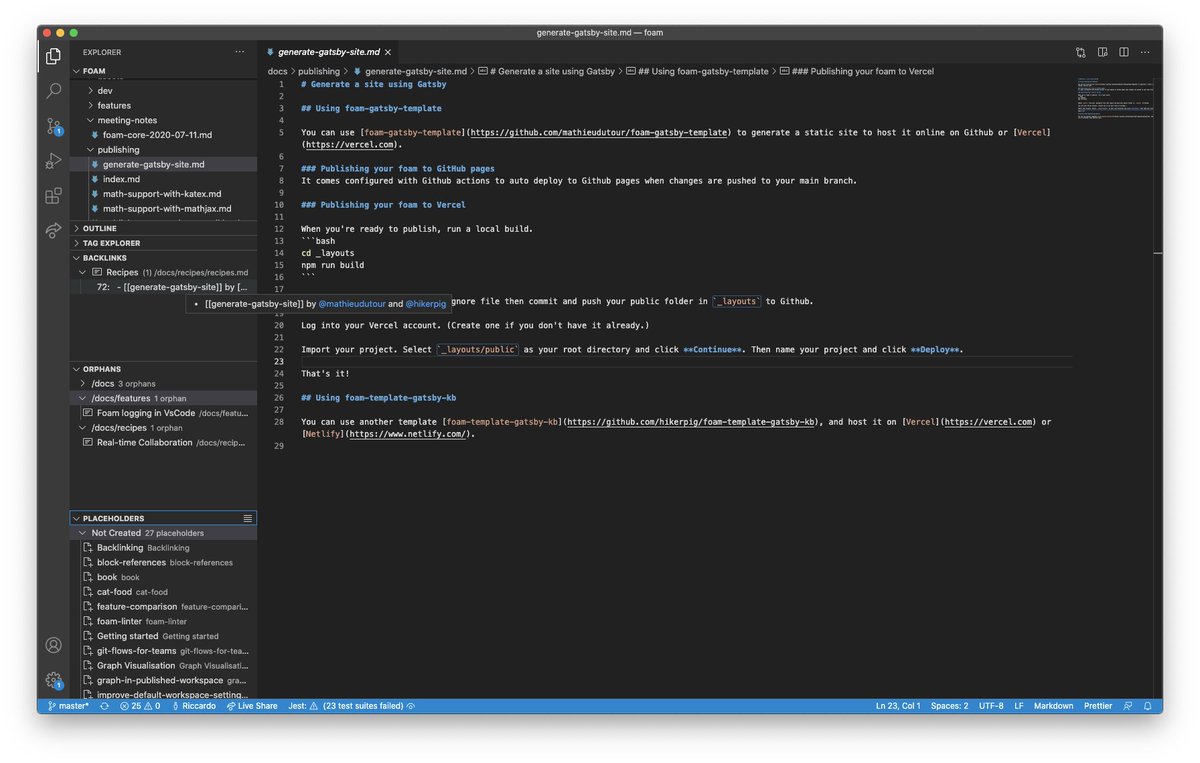This screenshot has height=763, width=1200.
Task: Collapse the /docs/features orphan group
Action: 163,398
